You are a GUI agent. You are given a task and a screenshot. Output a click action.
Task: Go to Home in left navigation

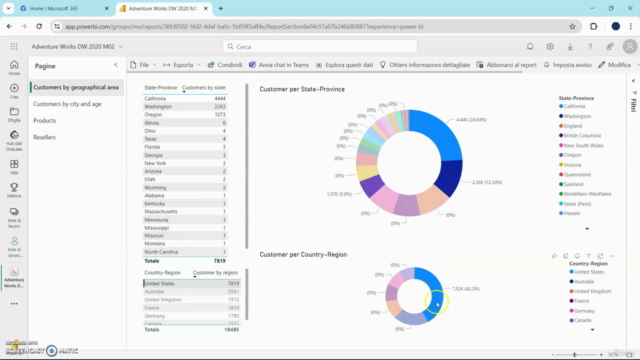point(14,67)
